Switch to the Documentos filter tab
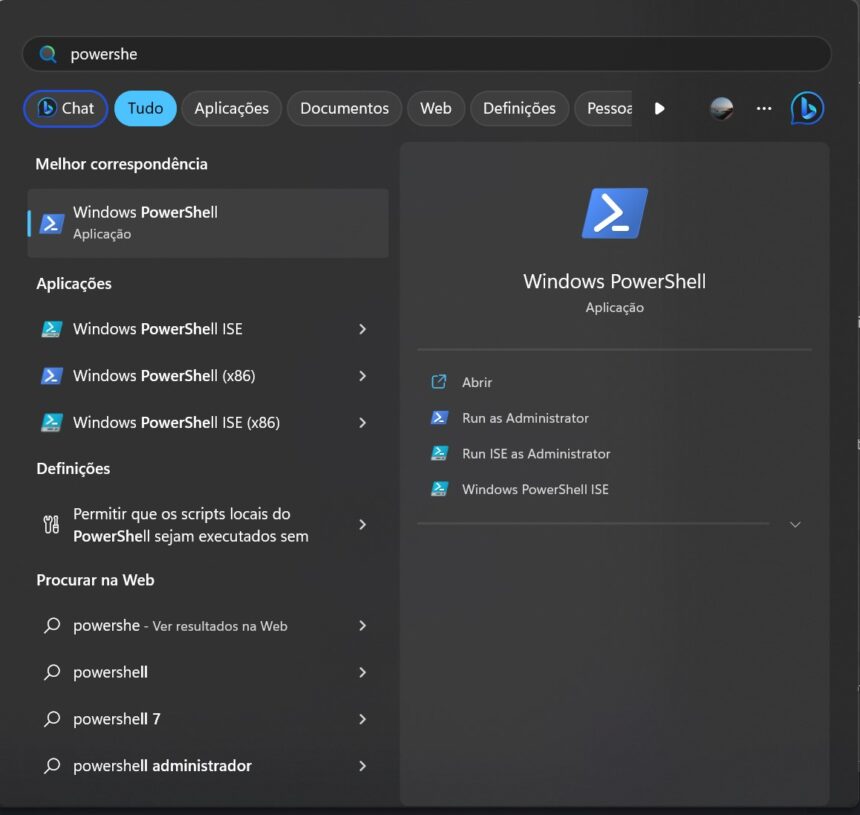Image resolution: width=860 pixels, height=815 pixels. (344, 108)
